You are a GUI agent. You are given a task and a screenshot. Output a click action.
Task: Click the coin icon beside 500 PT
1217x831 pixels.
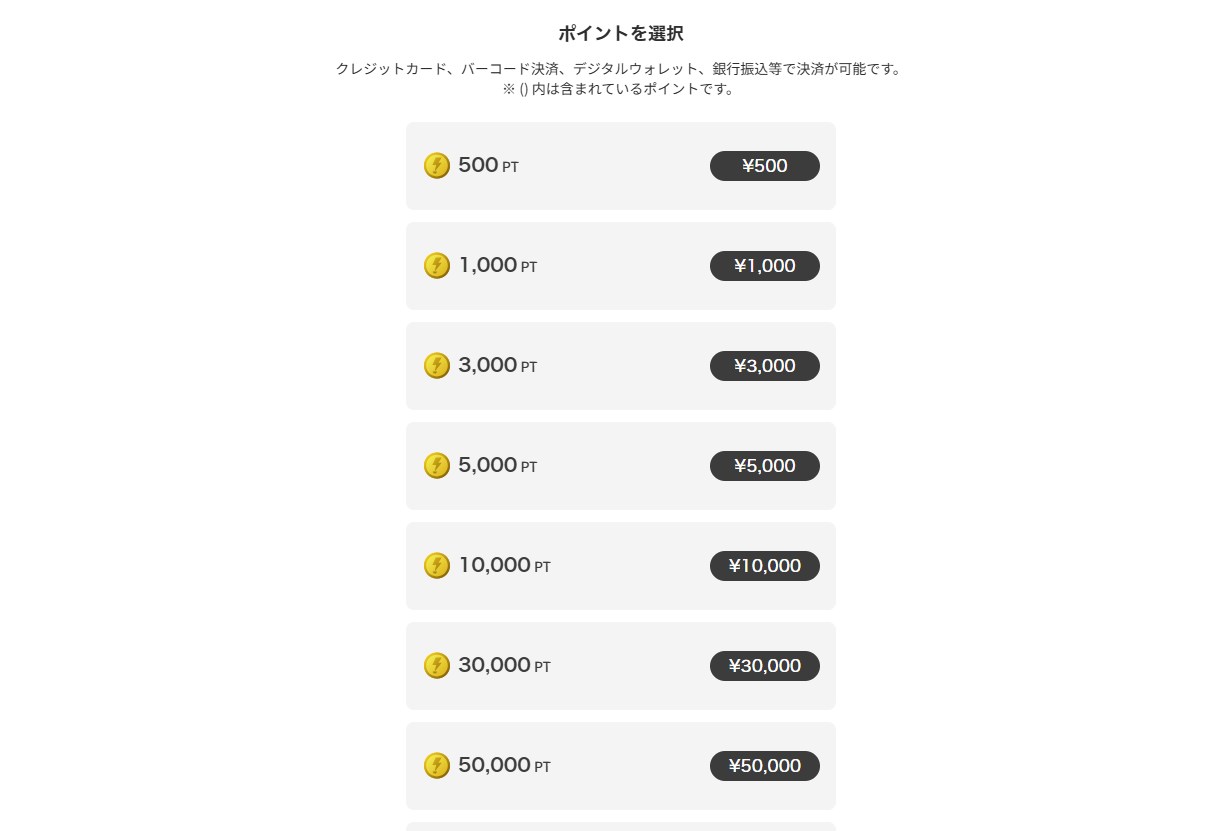[x=437, y=166]
